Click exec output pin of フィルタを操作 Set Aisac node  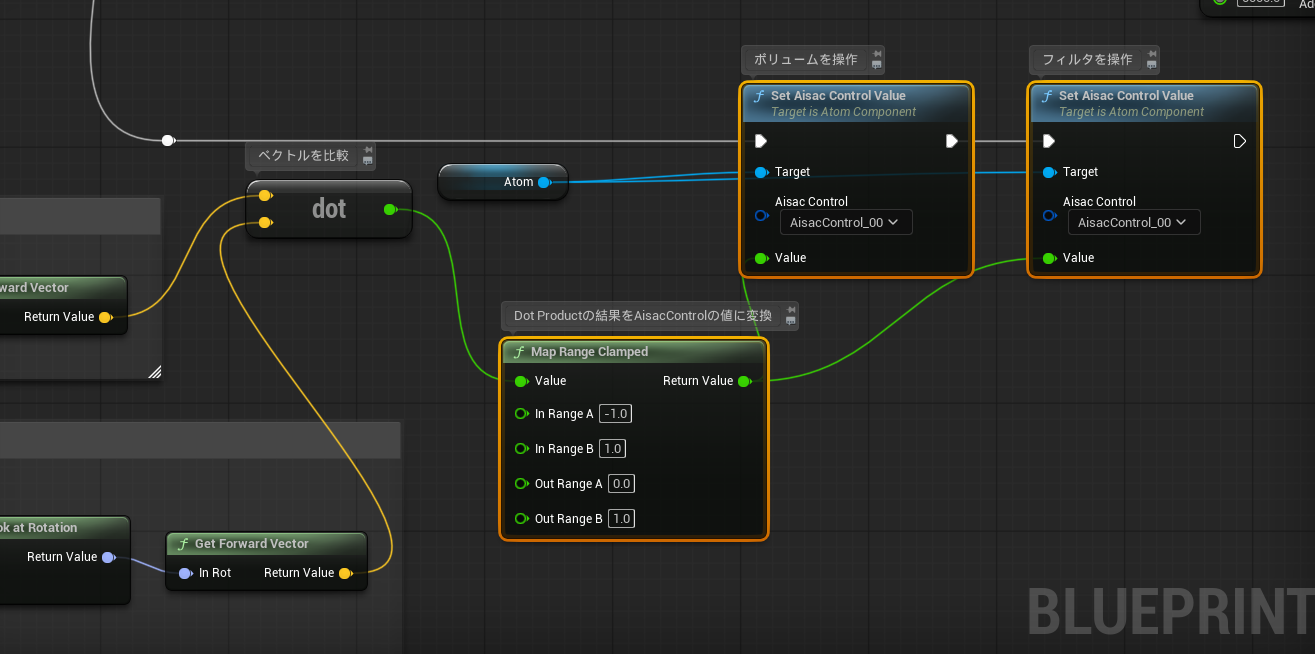click(x=1240, y=141)
